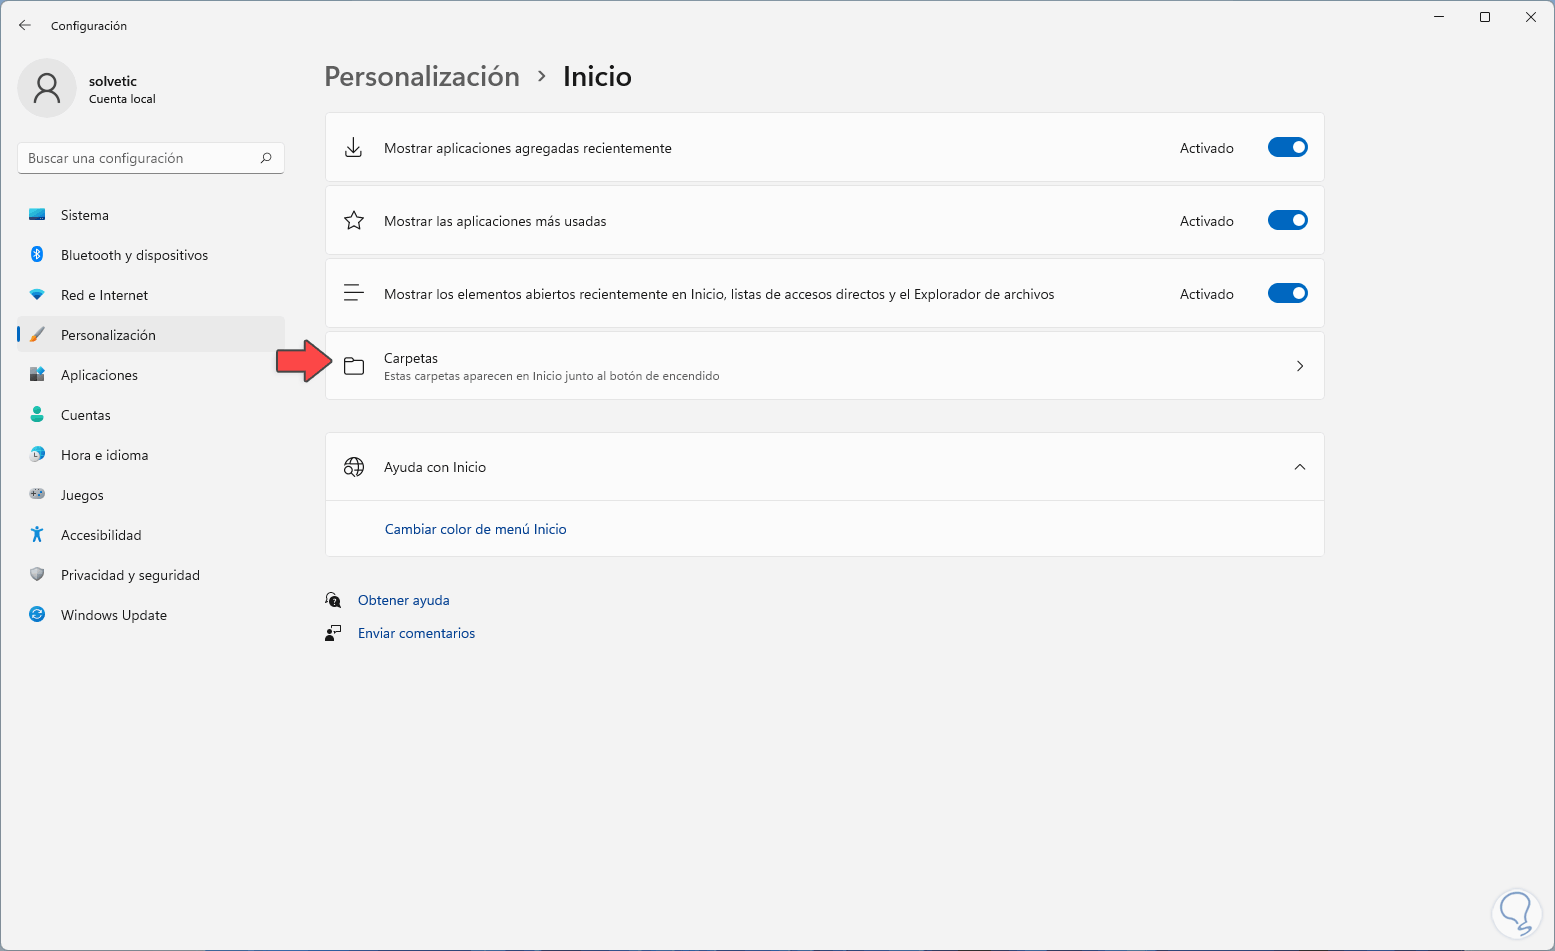The height and width of the screenshot is (951, 1555).
Task: Click the Enviar comentarios link
Action: click(416, 633)
